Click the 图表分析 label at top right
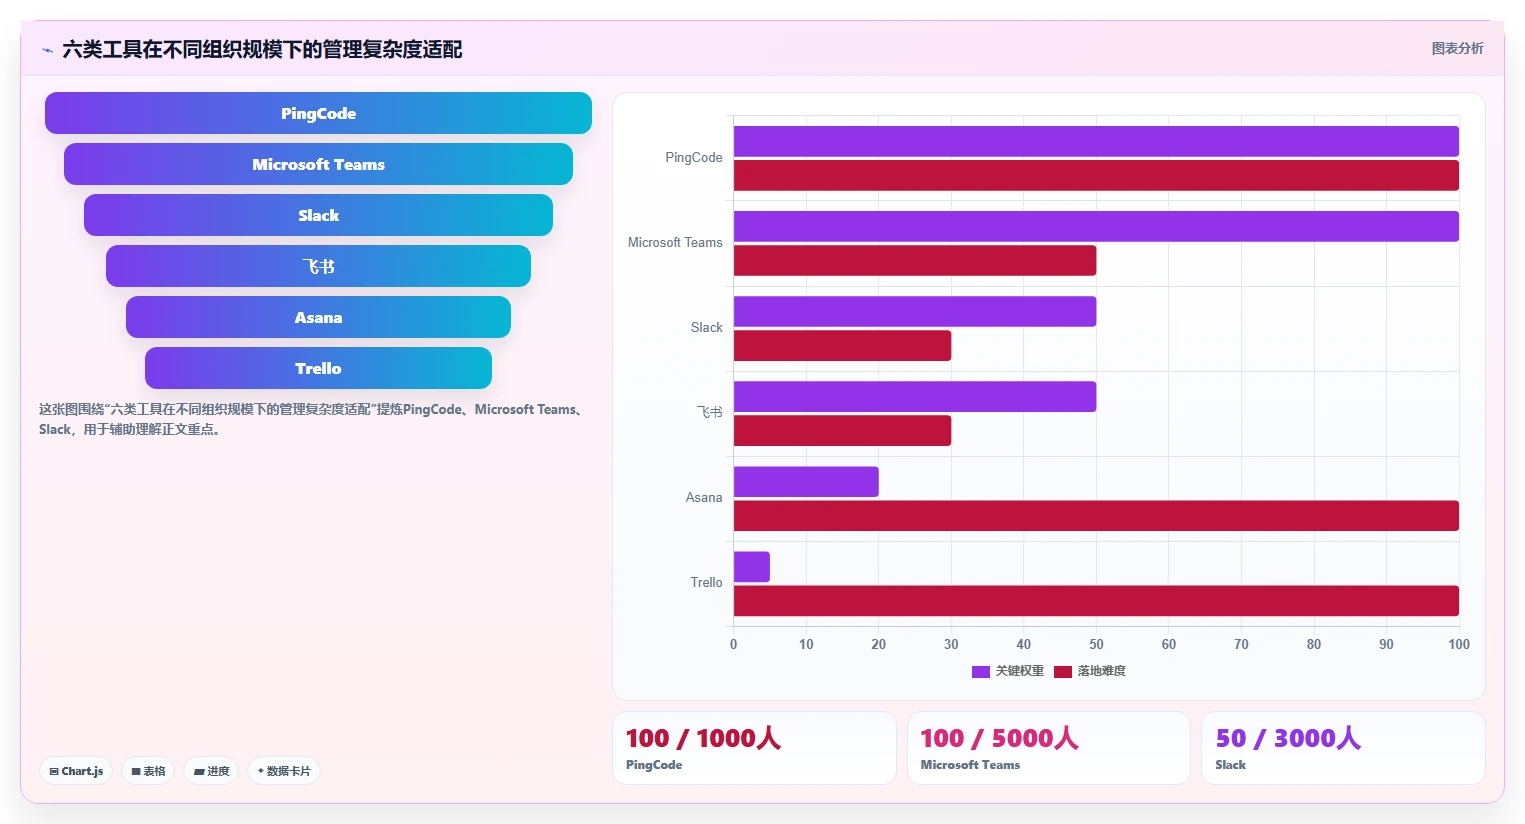This screenshot has height=824, width=1525. 1457,48
